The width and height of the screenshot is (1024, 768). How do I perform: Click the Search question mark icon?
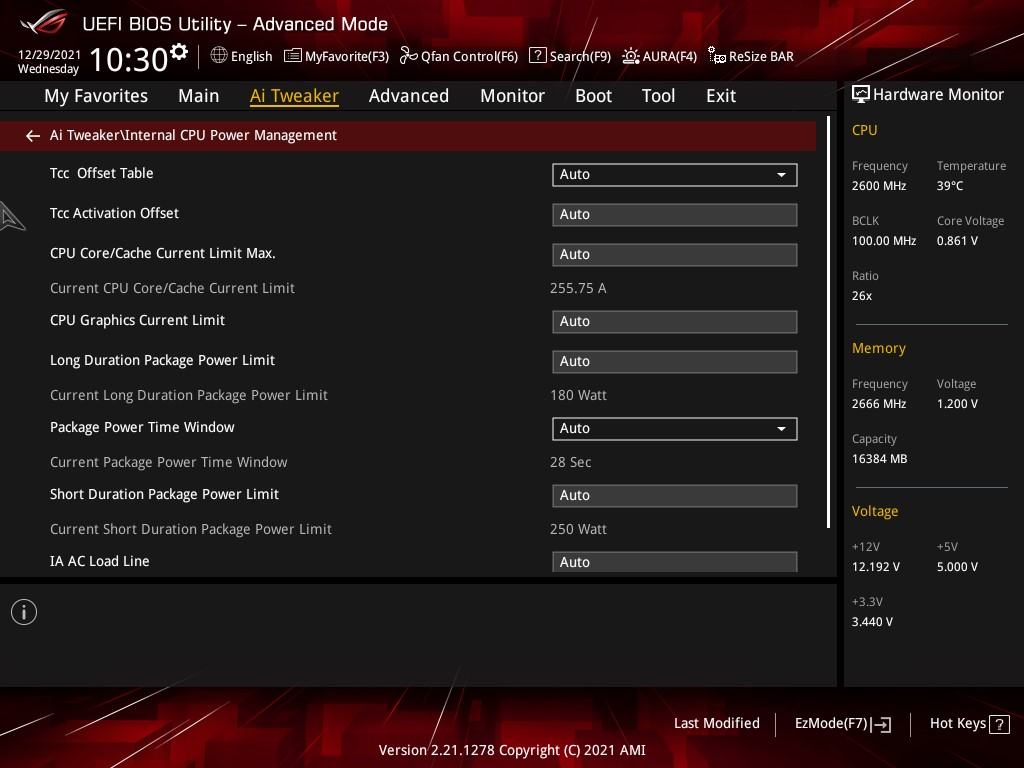(537, 56)
